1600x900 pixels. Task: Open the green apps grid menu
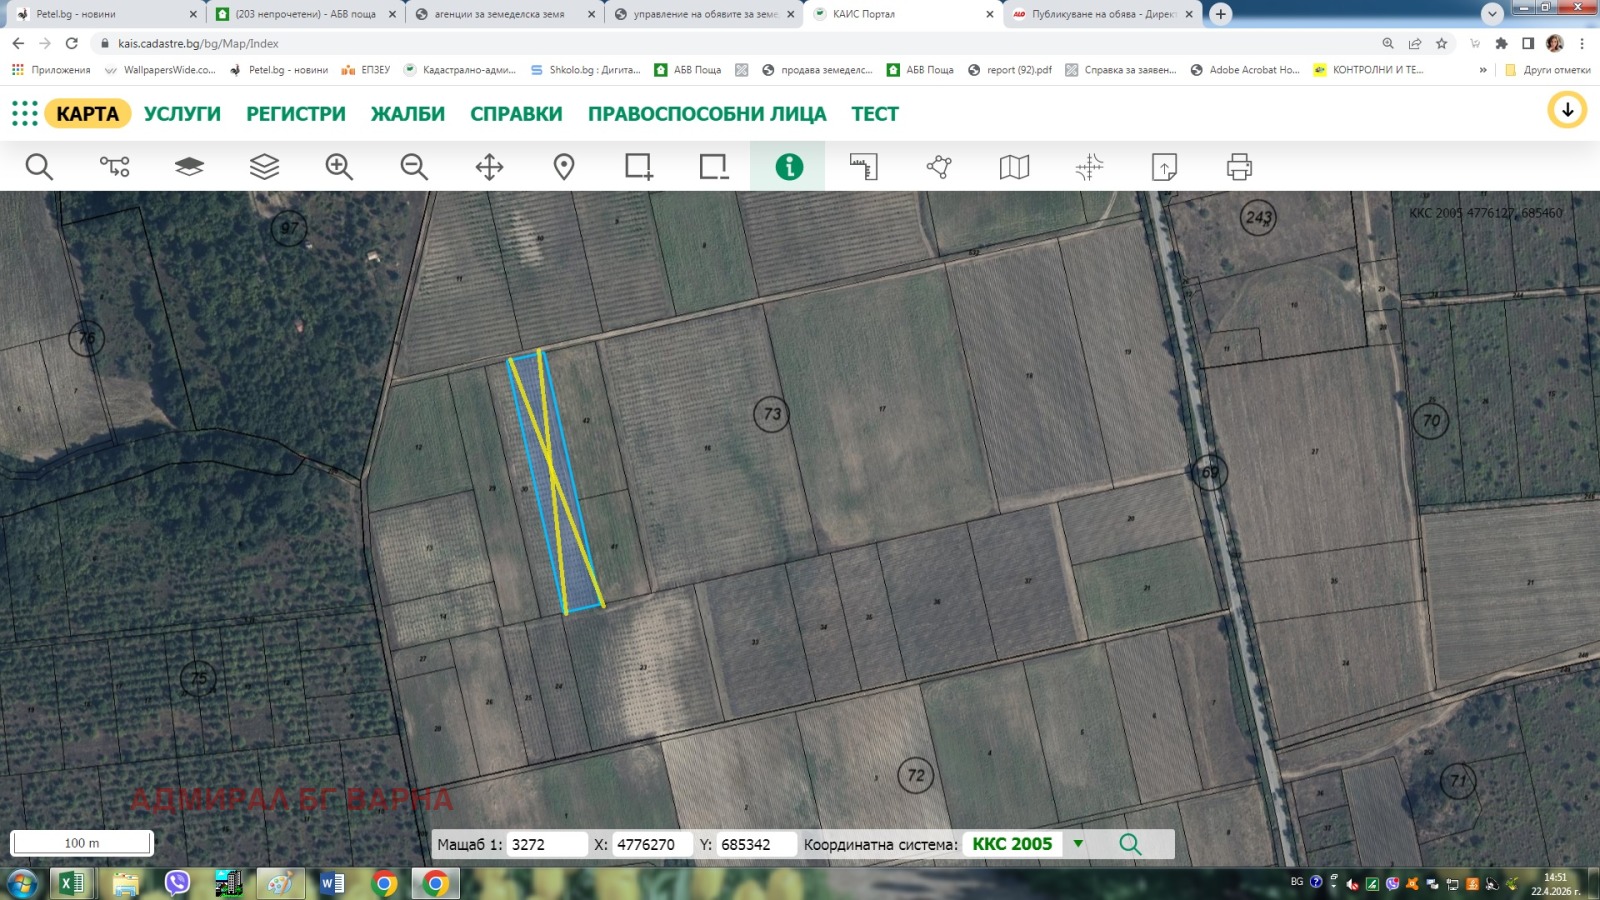click(x=24, y=113)
